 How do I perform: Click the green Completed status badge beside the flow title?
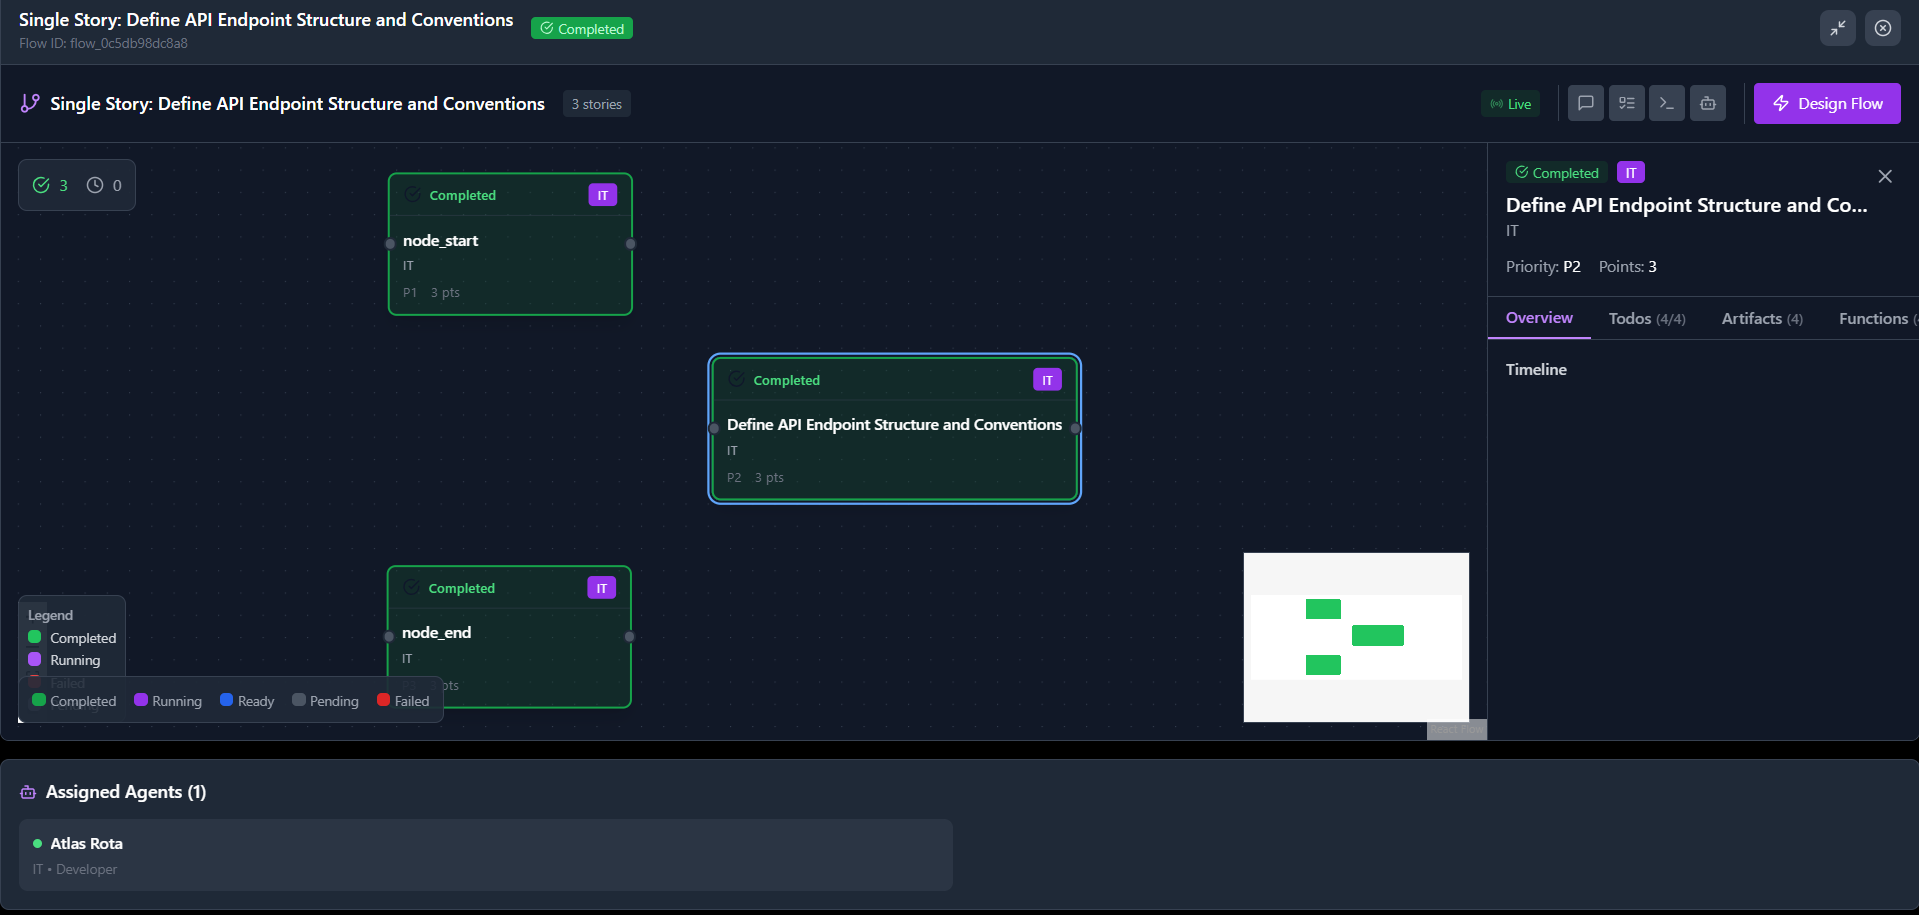[582, 29]
